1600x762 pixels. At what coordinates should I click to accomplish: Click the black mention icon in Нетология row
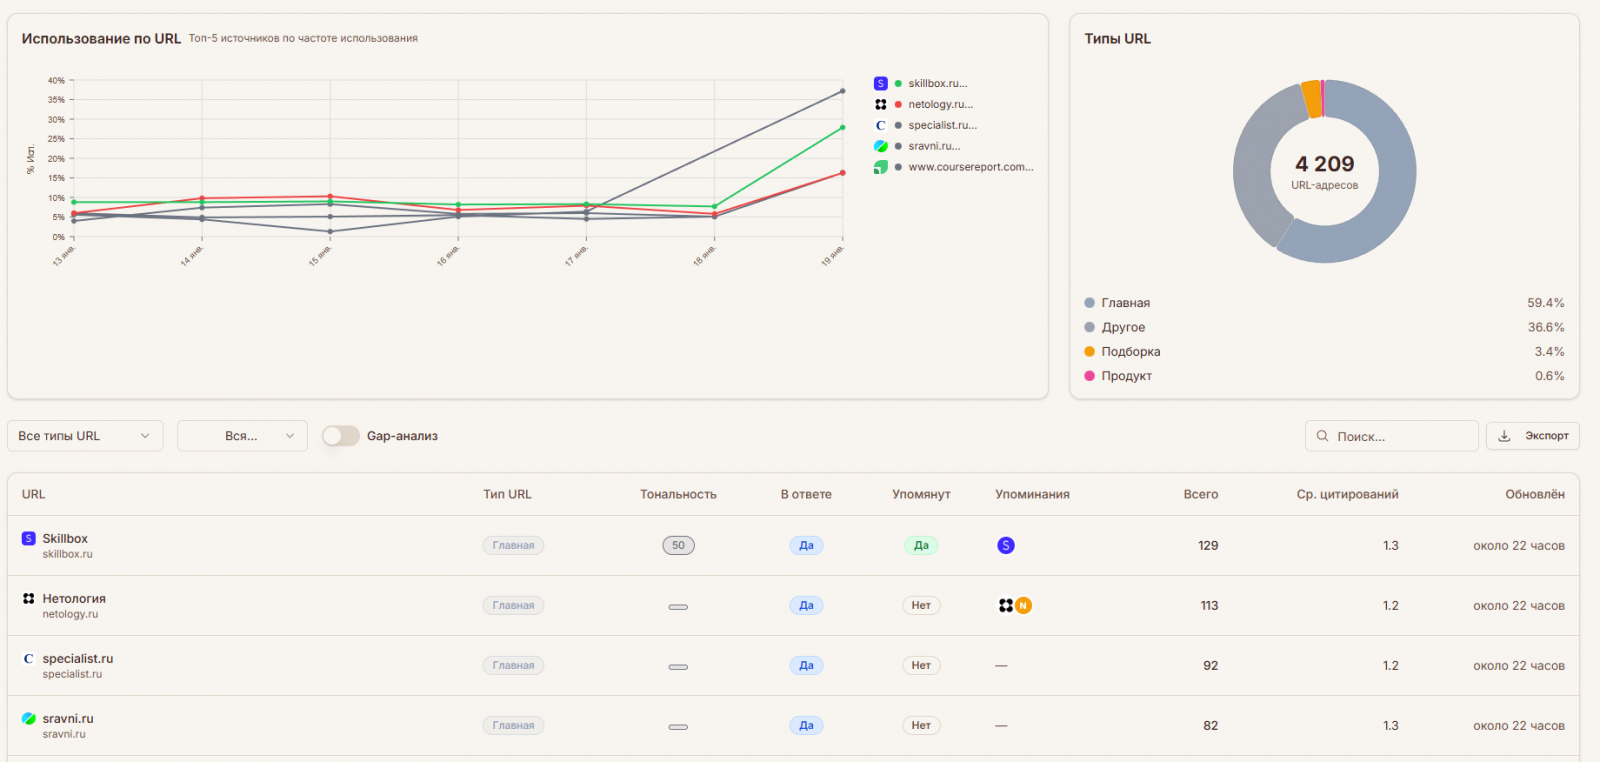tap(1006, 606)
